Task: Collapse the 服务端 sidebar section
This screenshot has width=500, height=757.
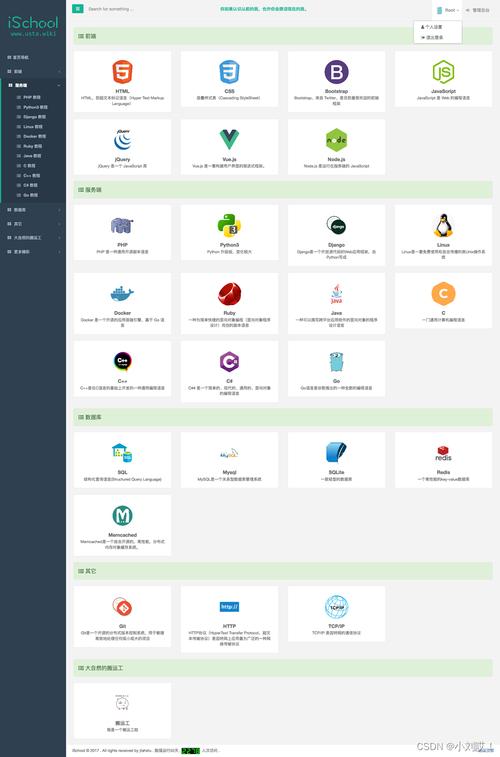Action: 33,85
